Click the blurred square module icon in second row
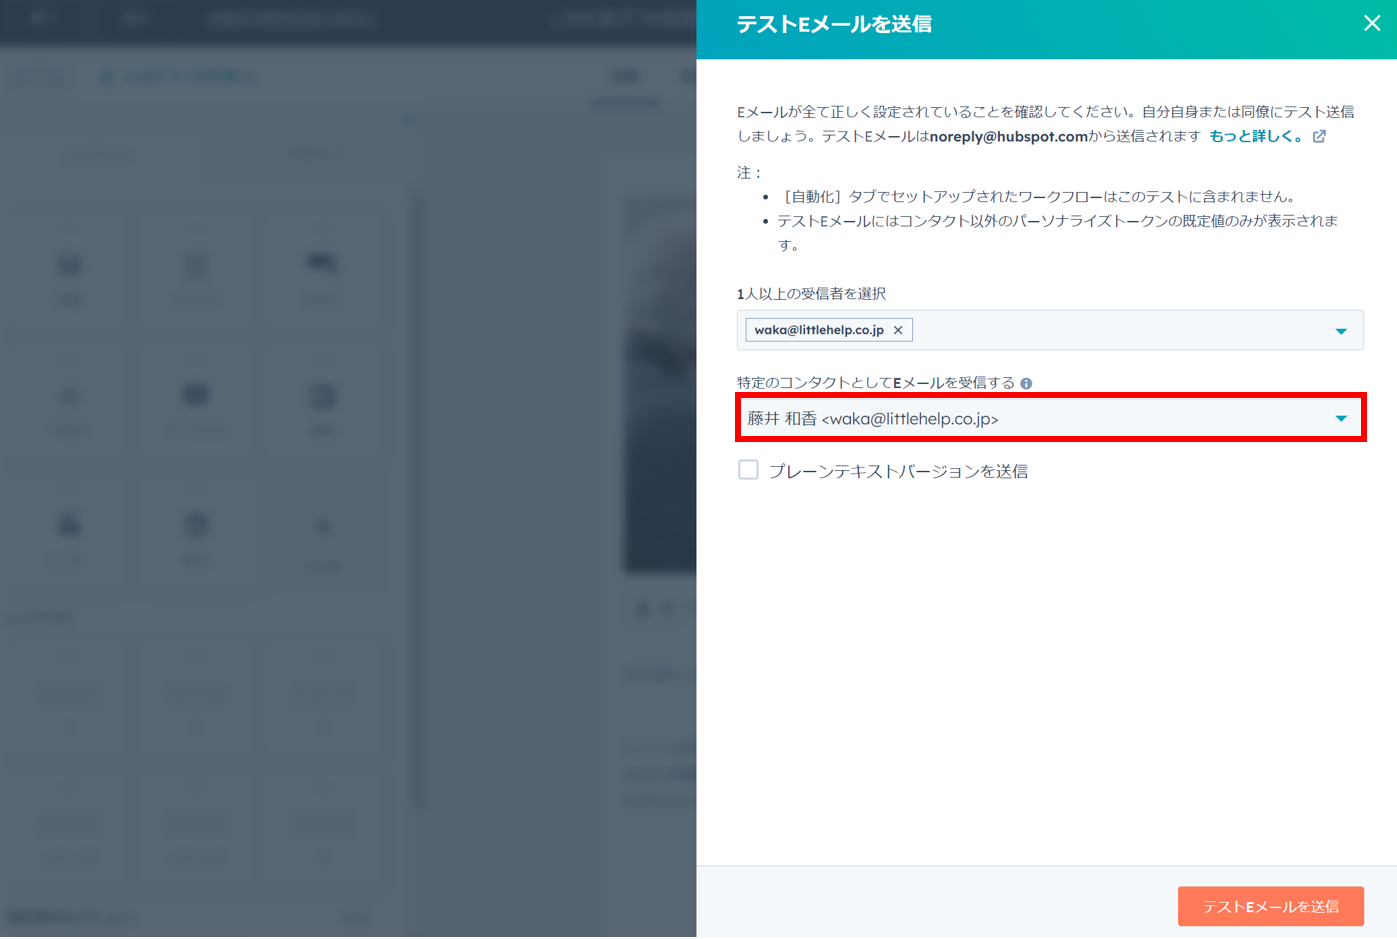The image size is (1397, 939). pos(322,396)
